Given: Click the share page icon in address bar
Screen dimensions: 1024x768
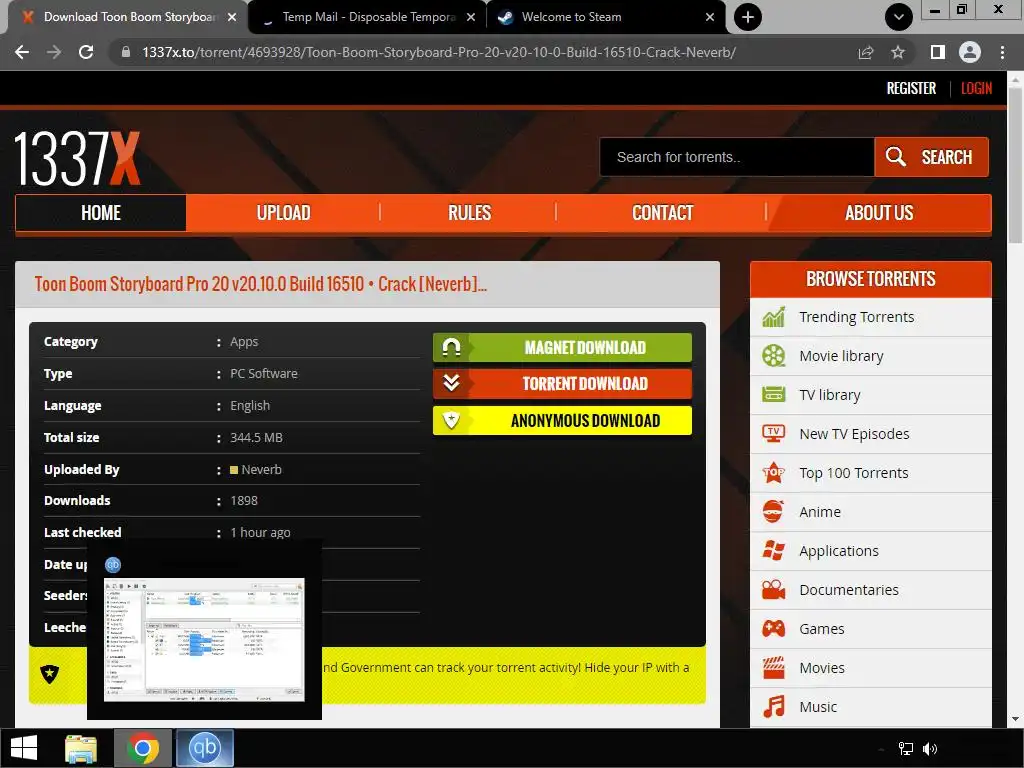Looking at the screenshot, I should pos(866,52).
